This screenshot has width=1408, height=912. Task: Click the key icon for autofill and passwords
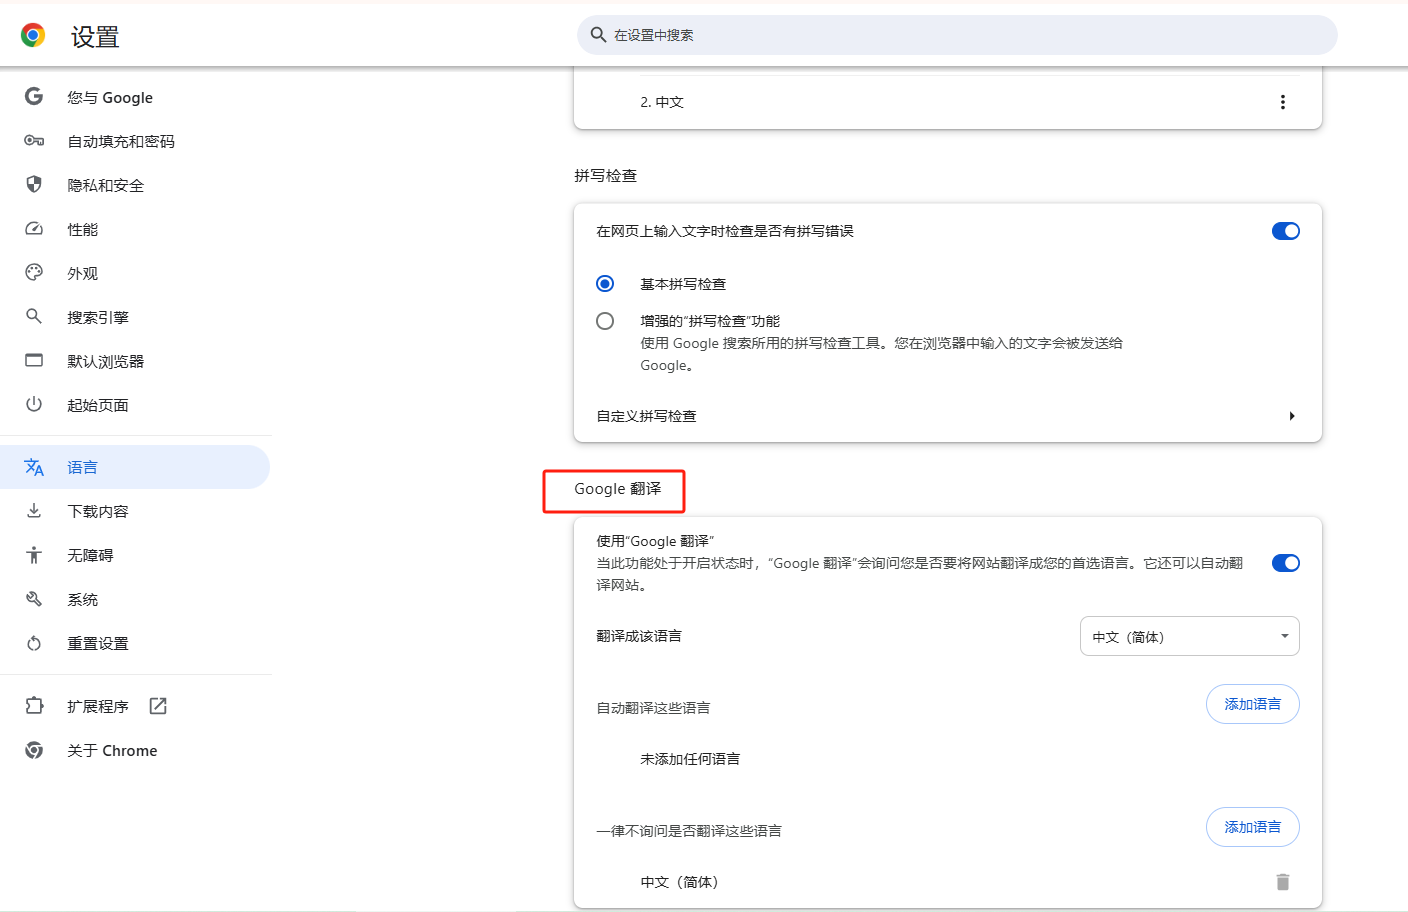click(34, 141)
